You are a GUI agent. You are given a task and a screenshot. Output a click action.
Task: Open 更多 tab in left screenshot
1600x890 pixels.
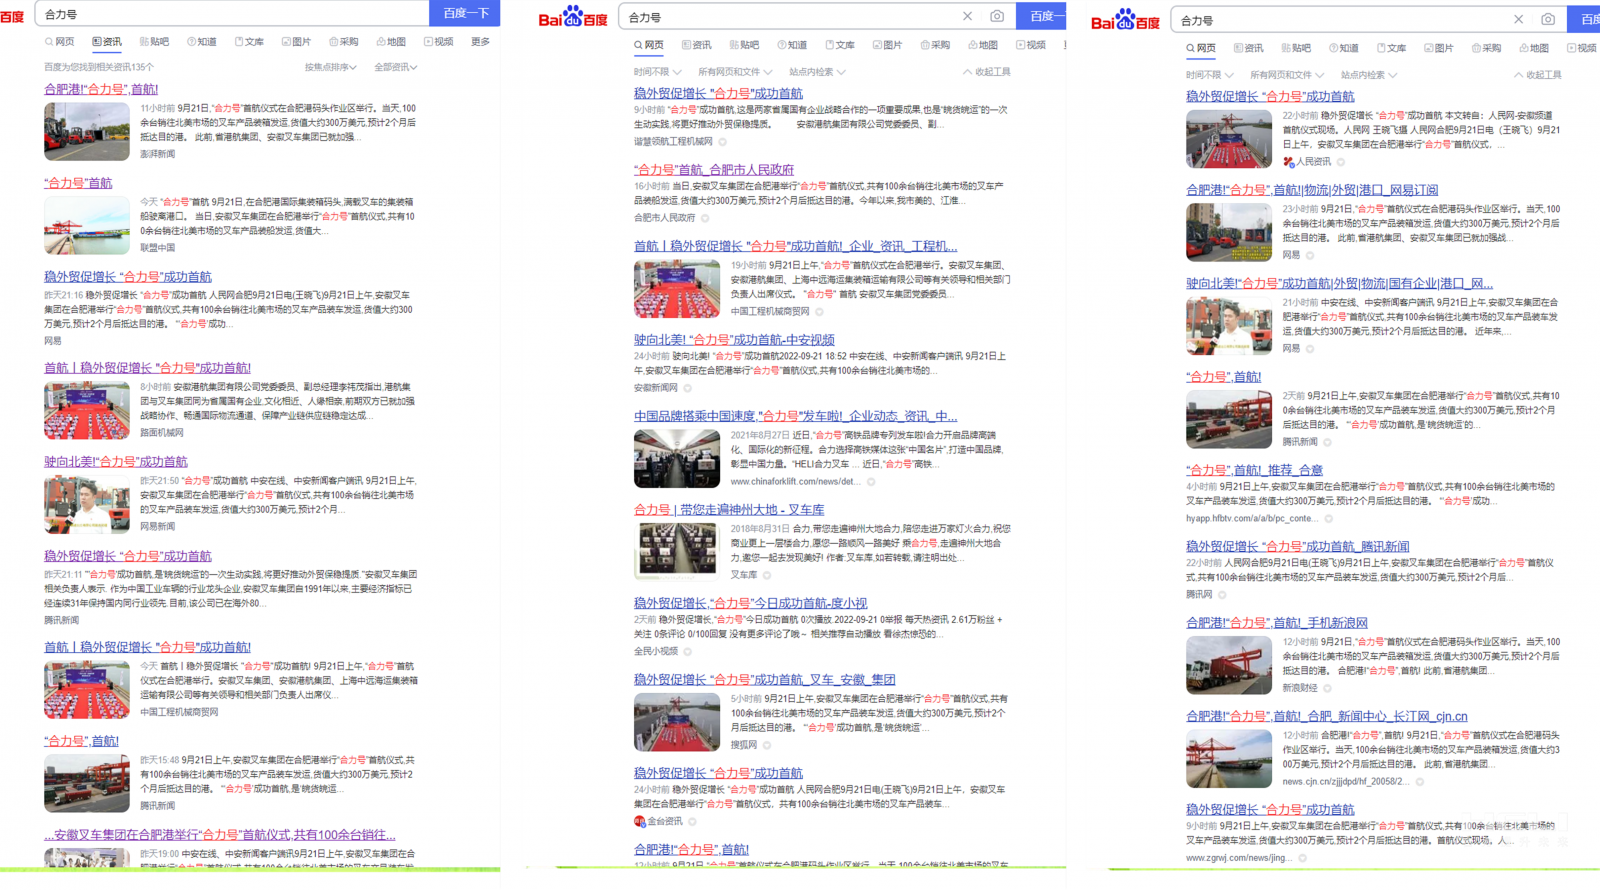tap(480, 42)
